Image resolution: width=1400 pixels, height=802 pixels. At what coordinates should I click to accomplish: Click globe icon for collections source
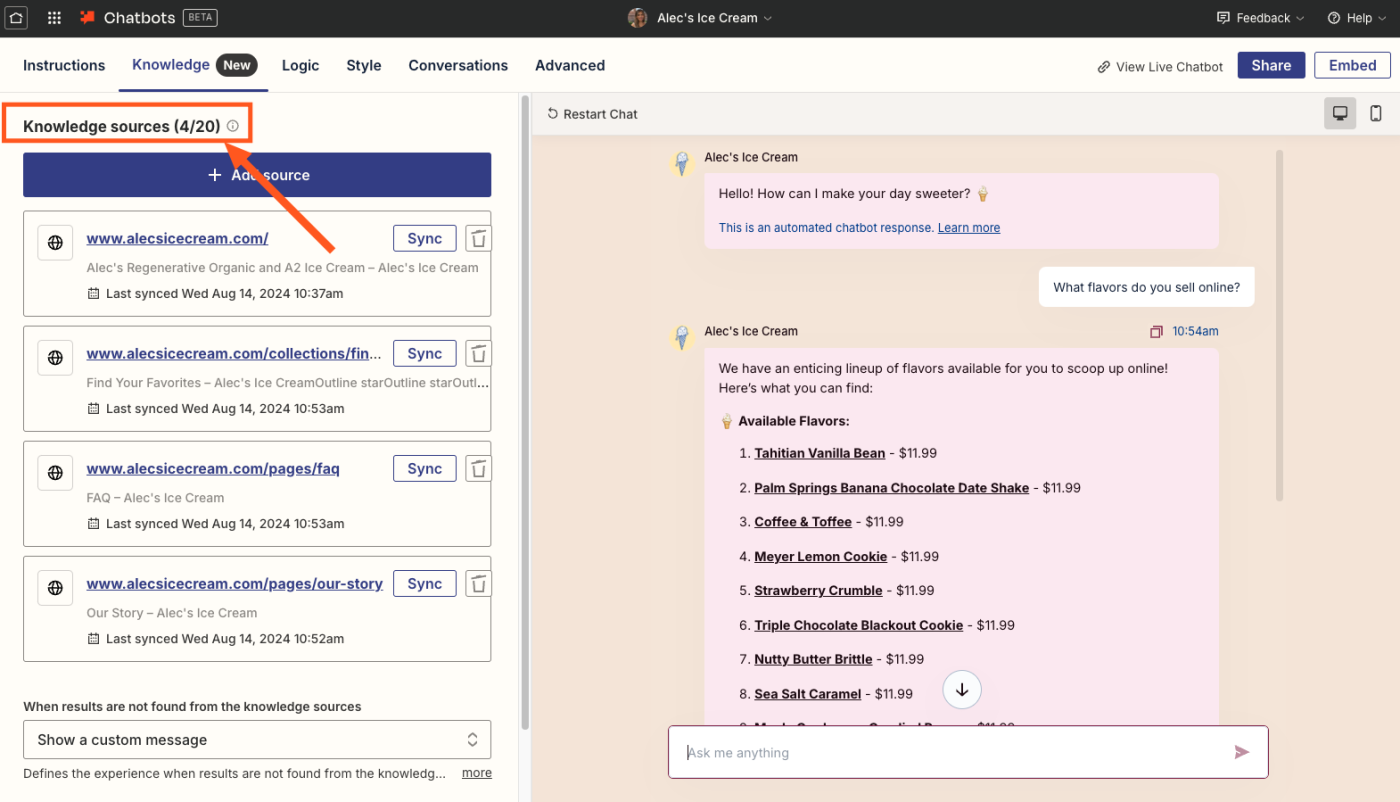coord(56,358)
